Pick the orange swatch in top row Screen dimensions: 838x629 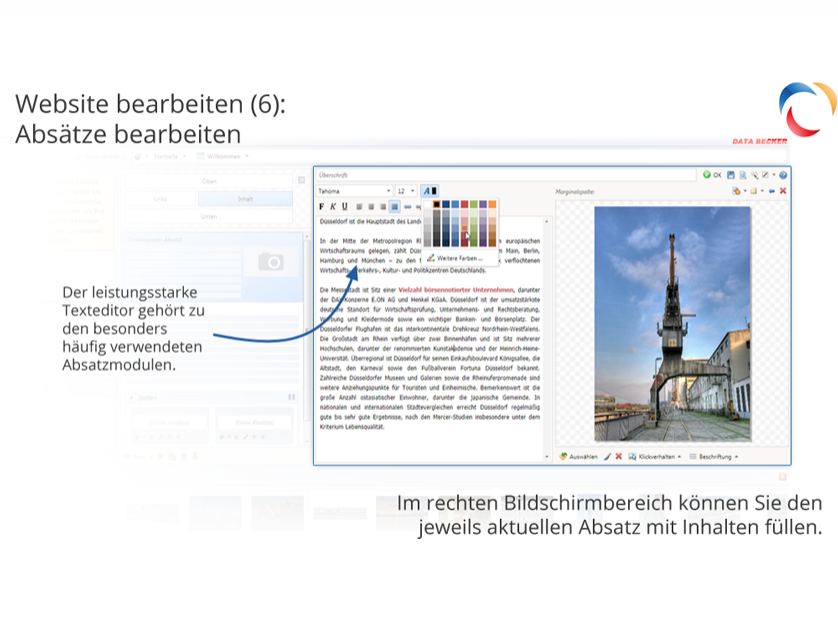(x=491, y=204)
